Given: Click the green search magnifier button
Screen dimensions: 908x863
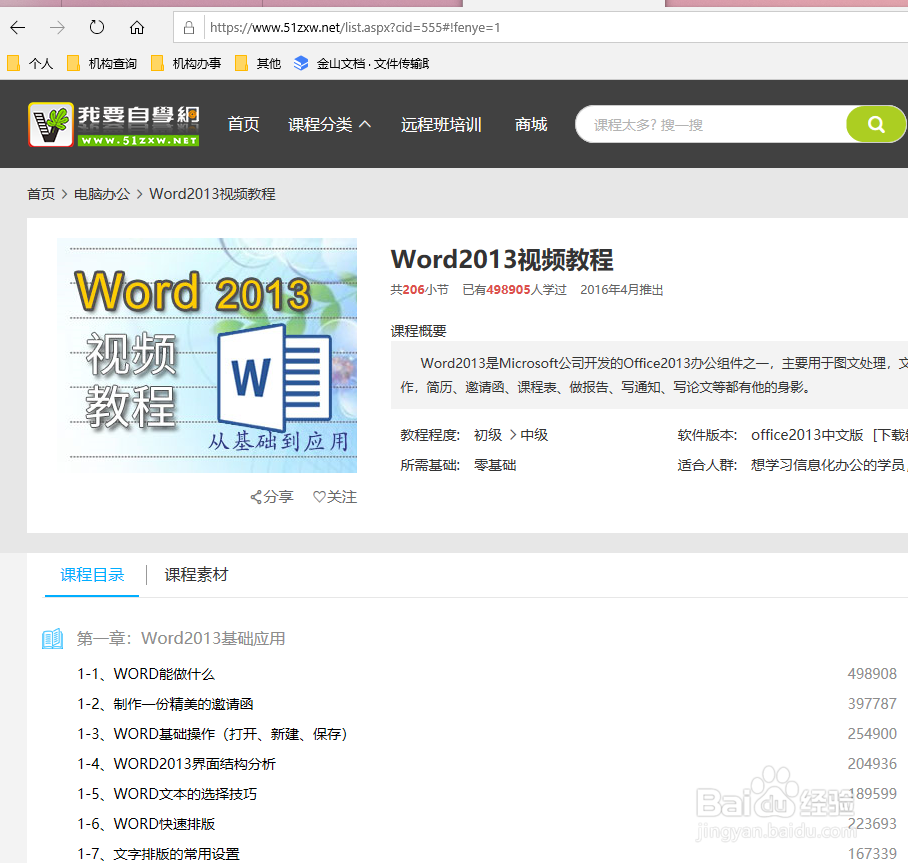Looking at the screenshot, I should click(x=876, y=124).
